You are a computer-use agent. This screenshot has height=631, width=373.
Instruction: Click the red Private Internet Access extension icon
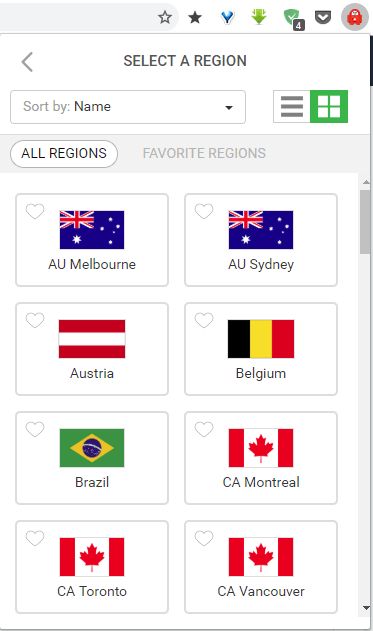coord(354,17)
